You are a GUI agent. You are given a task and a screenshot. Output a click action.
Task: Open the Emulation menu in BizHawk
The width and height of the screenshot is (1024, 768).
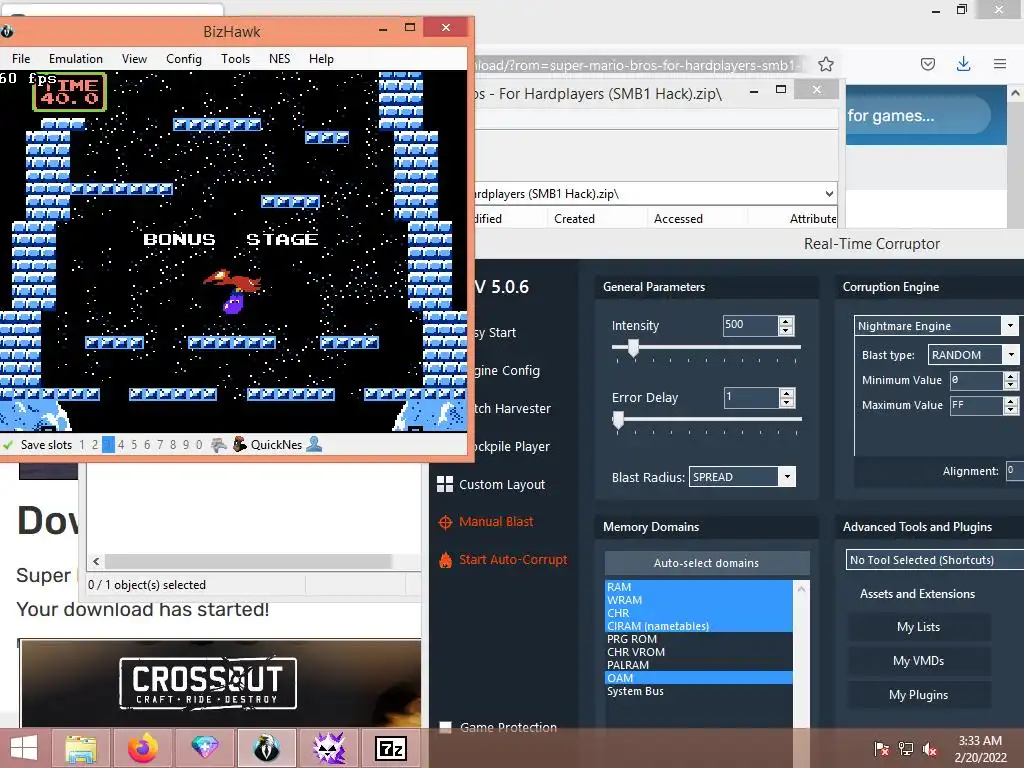coord(76,59)
